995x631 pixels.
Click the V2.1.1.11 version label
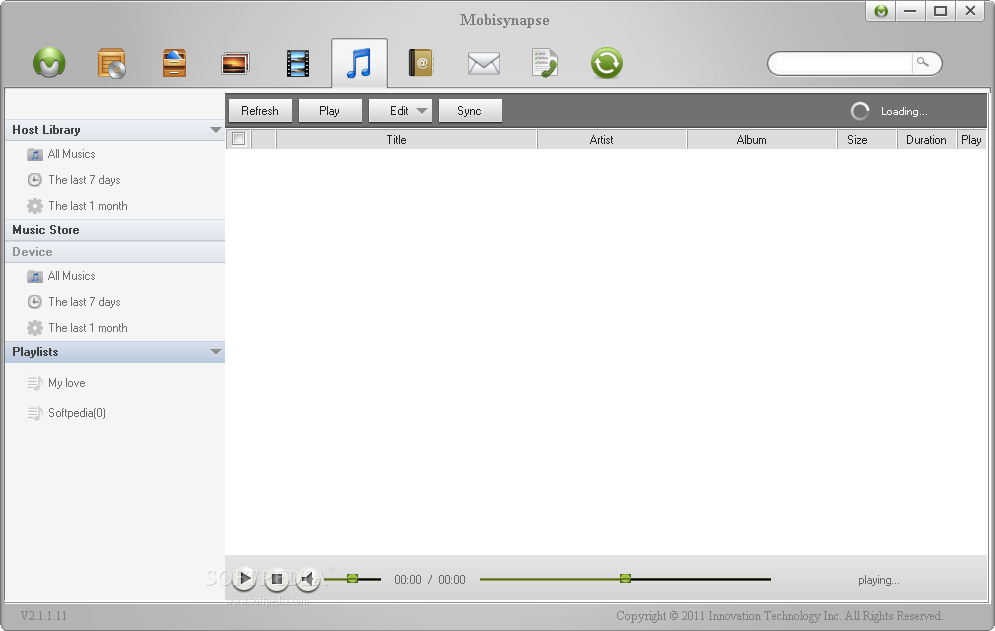pyautogui.click(x=43, y=616)
